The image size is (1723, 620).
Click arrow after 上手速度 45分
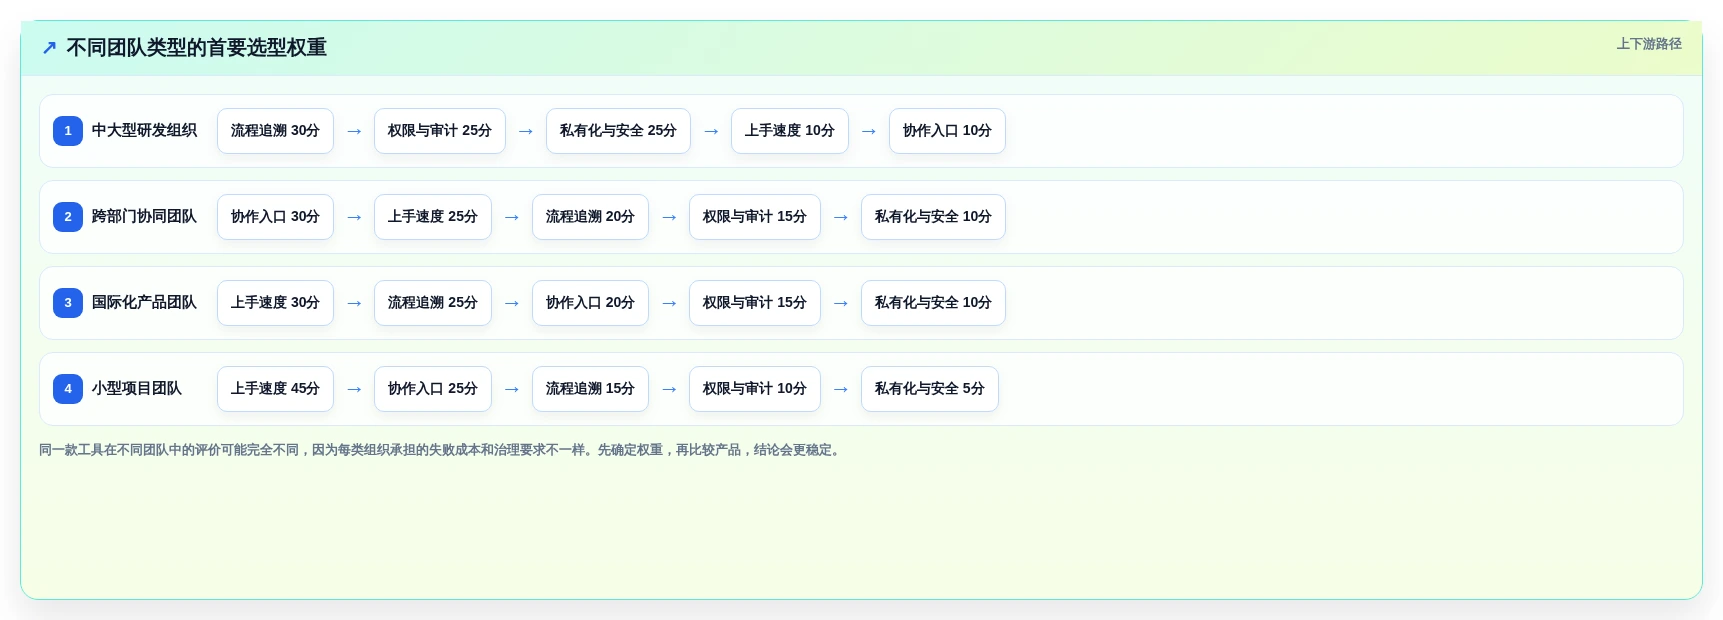click(354, 389)
